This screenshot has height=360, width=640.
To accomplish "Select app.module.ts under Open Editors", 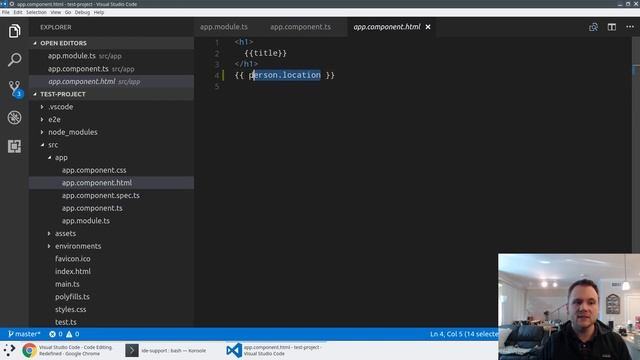I will click(x=111, y=56).
